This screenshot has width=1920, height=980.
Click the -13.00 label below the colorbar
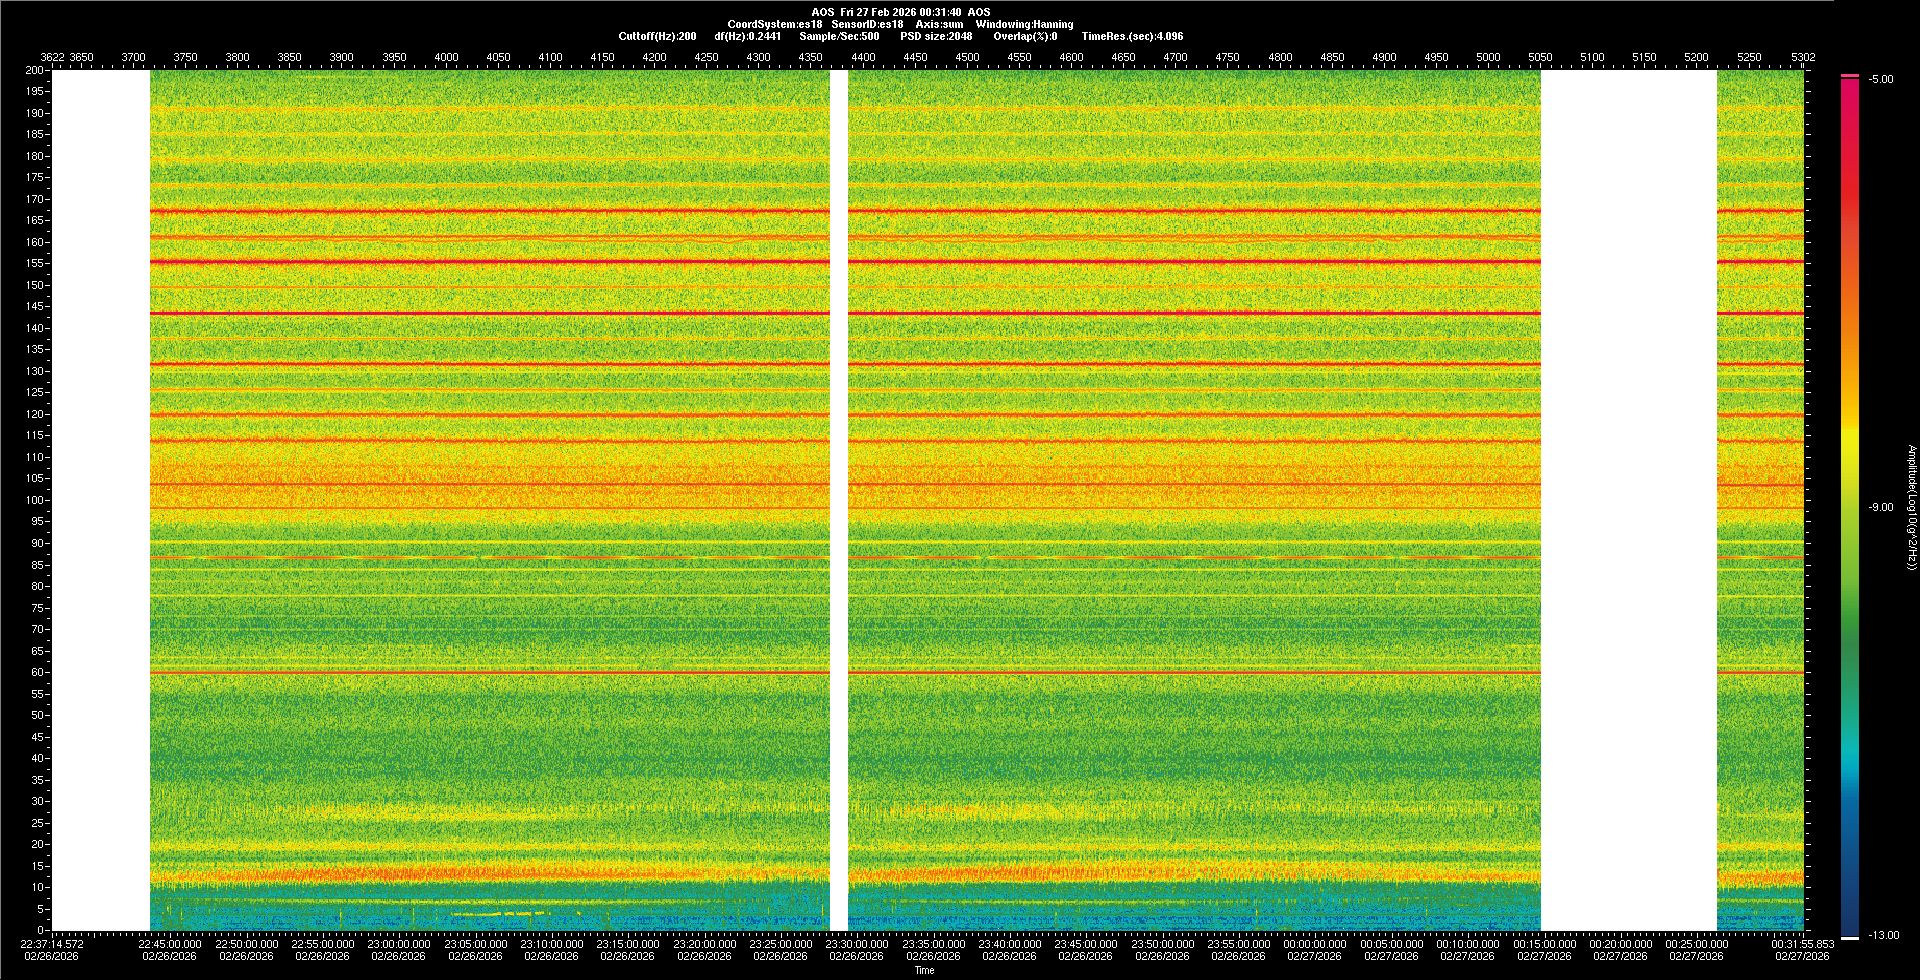[1883, 936]
